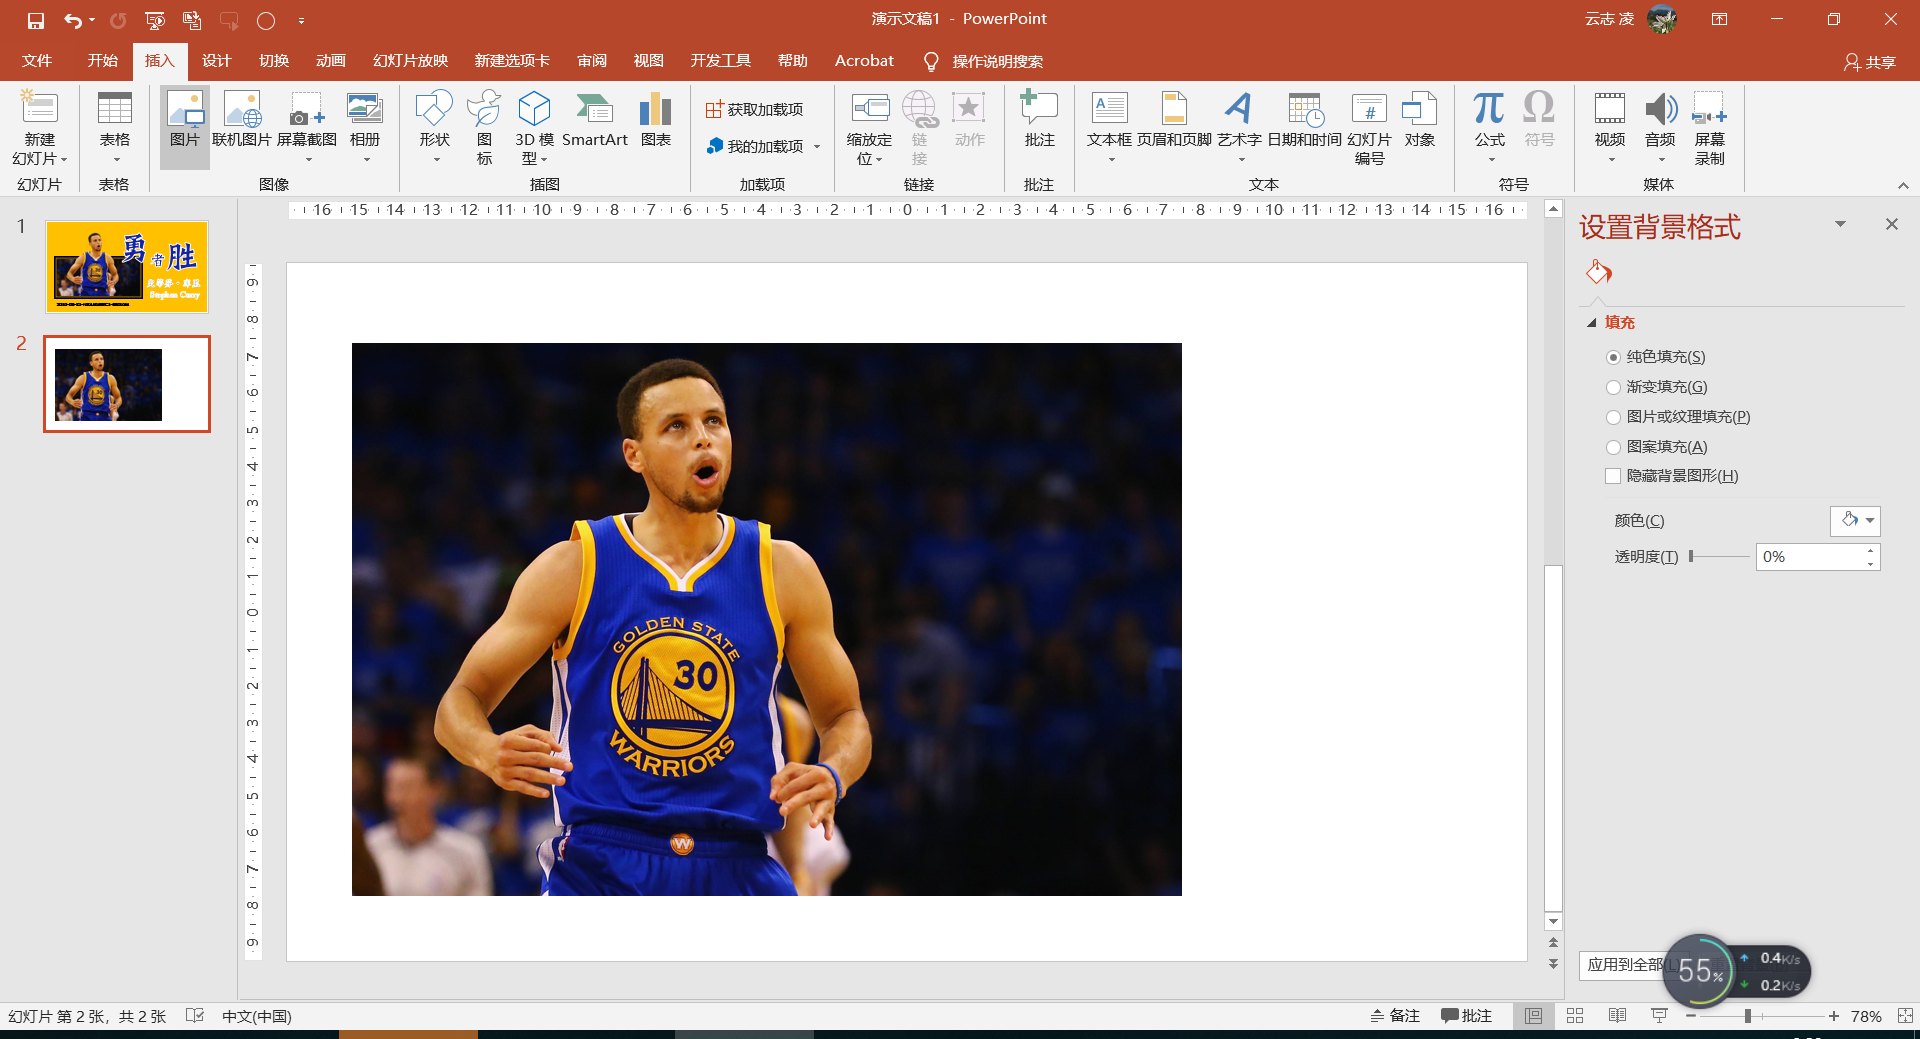Open Customize Quick Access Toolbar dropdown

pos(301,20)
